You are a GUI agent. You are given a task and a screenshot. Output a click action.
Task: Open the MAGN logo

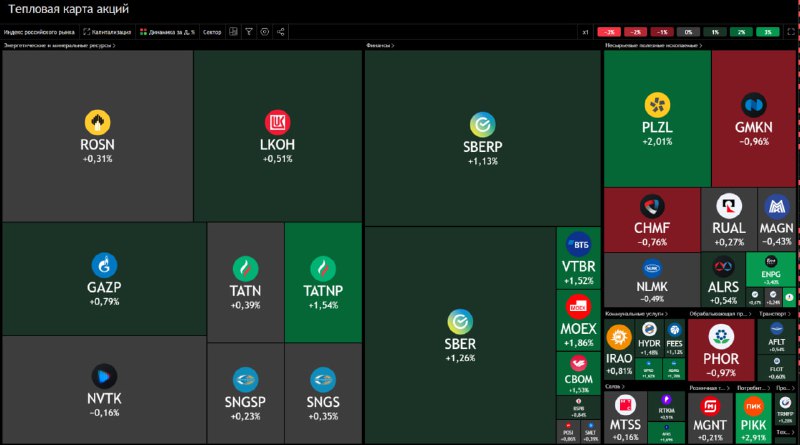pyautogui.click(x=777, y=206)
